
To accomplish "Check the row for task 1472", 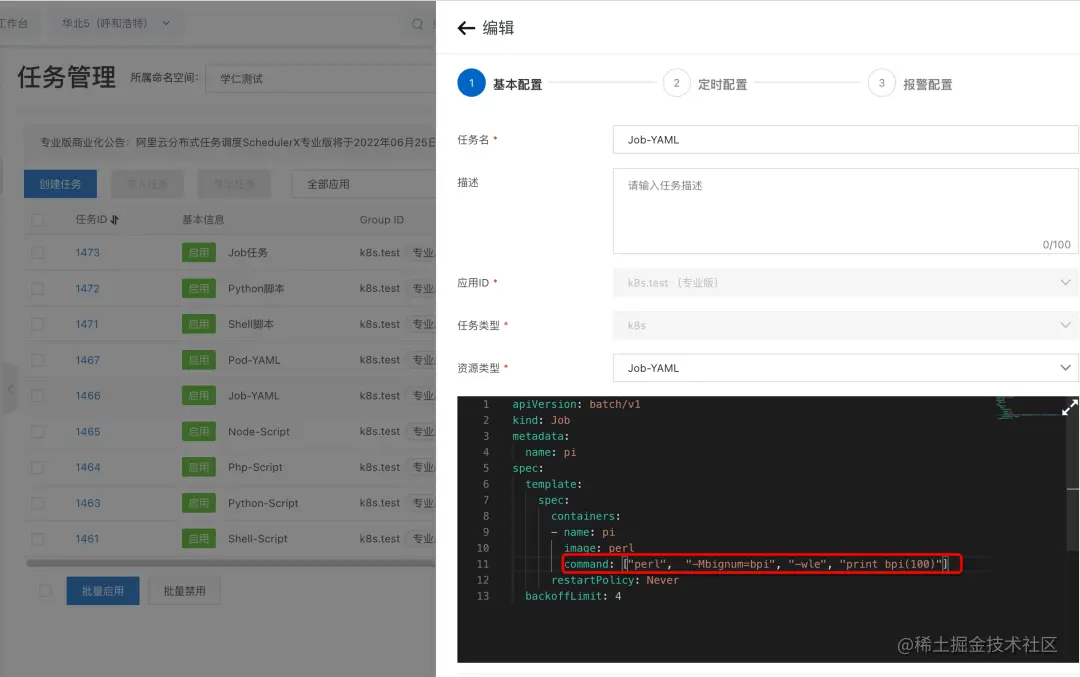I will pos(37,289).
